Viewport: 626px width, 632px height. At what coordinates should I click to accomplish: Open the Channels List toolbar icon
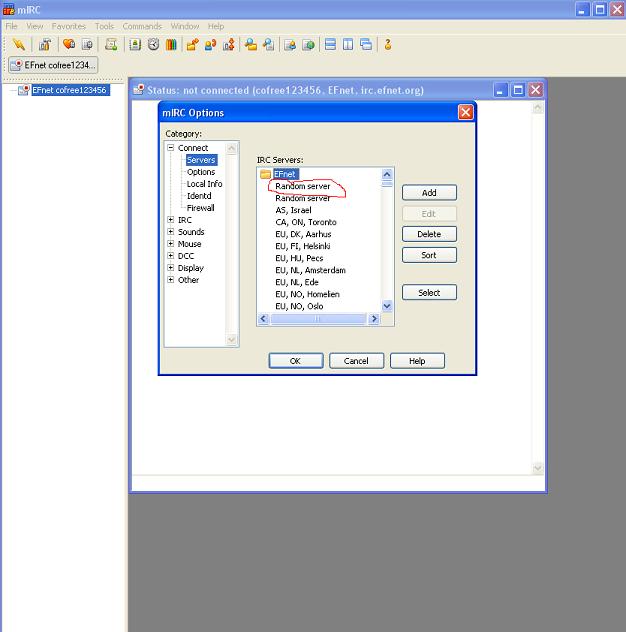[87, 44]
